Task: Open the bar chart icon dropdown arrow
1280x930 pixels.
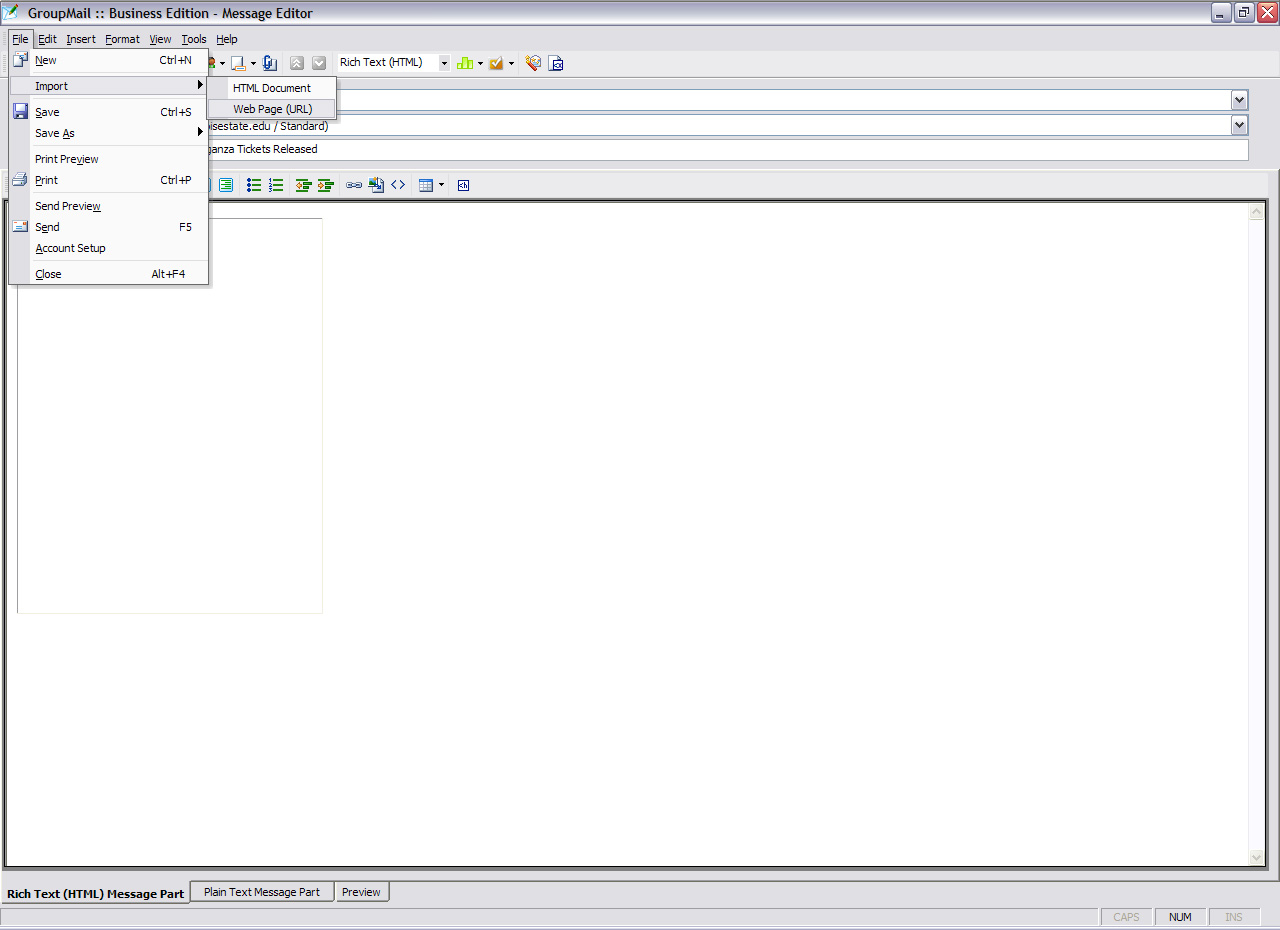Action: click(480, 63)
